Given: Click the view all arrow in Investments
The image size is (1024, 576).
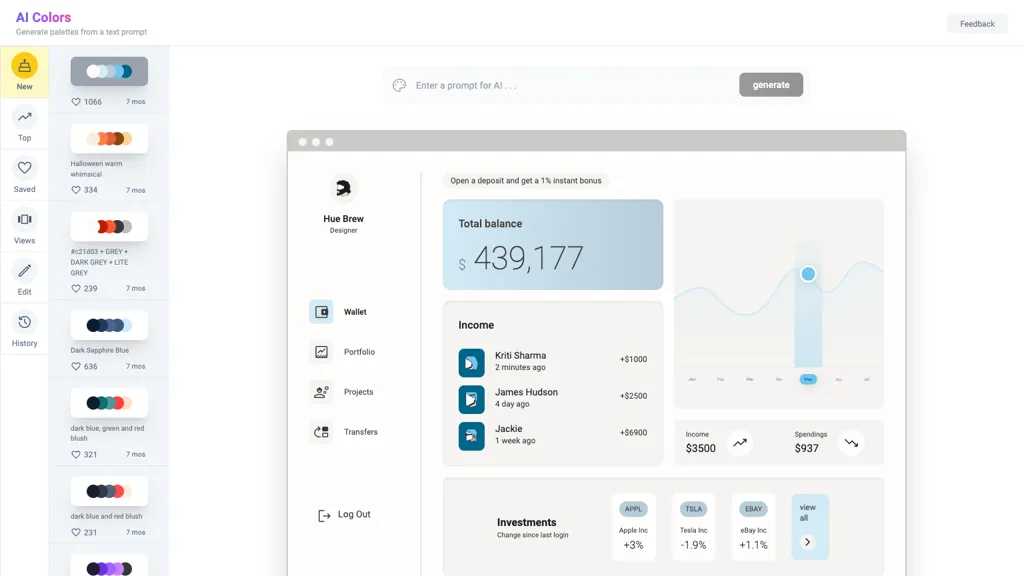Looking at the screenshot, I should [807, 542].
